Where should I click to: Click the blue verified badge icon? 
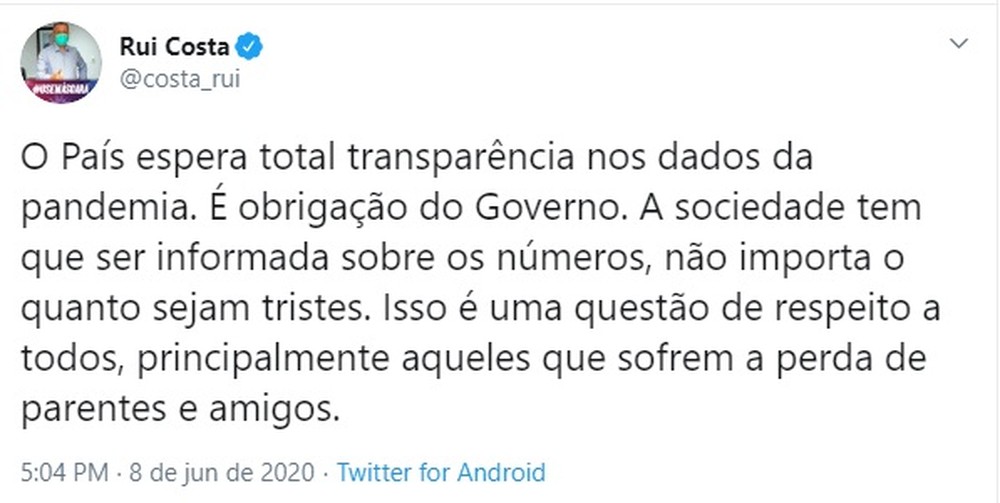(x=250, y=47)
